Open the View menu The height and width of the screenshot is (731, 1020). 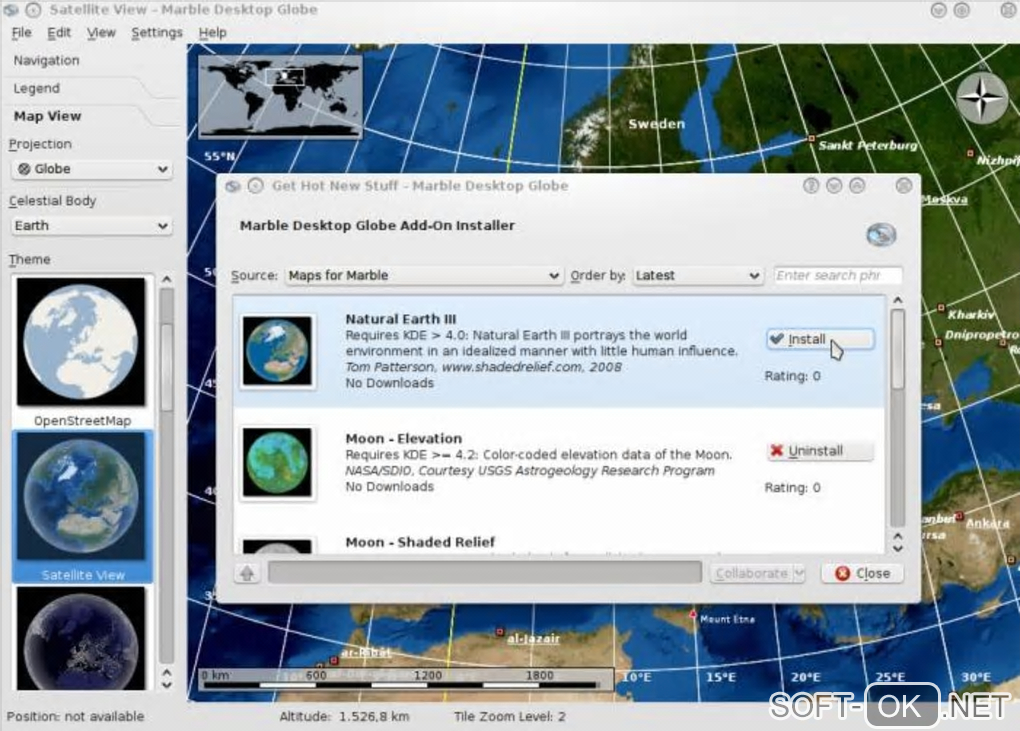click(x=101, y=33)
